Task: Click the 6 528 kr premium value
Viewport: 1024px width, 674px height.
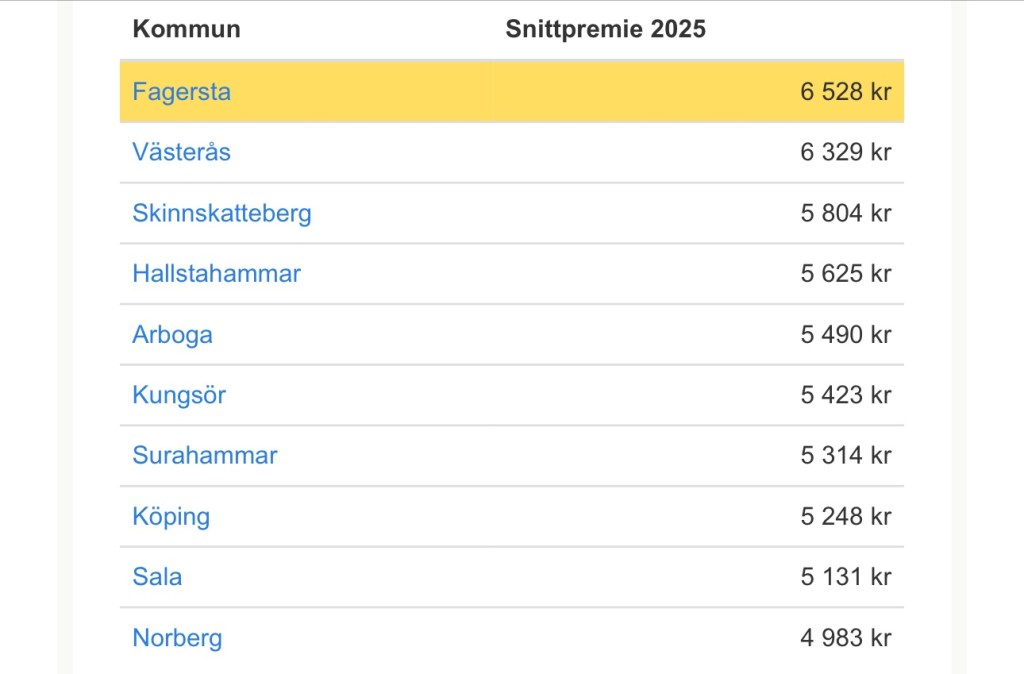Action: click(845, 92)
